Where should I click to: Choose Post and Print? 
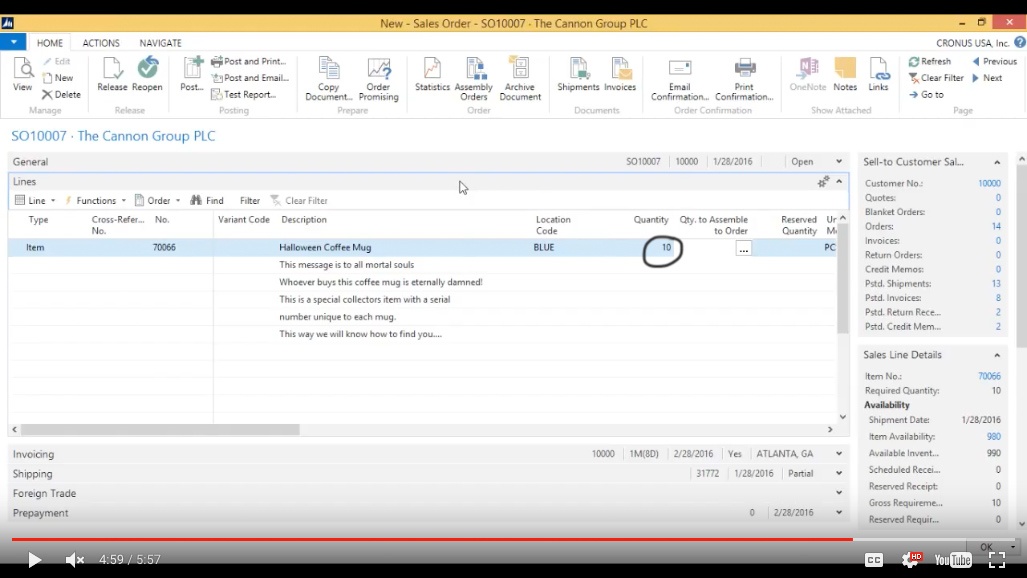pyautogui.click(x=249, y=61)
